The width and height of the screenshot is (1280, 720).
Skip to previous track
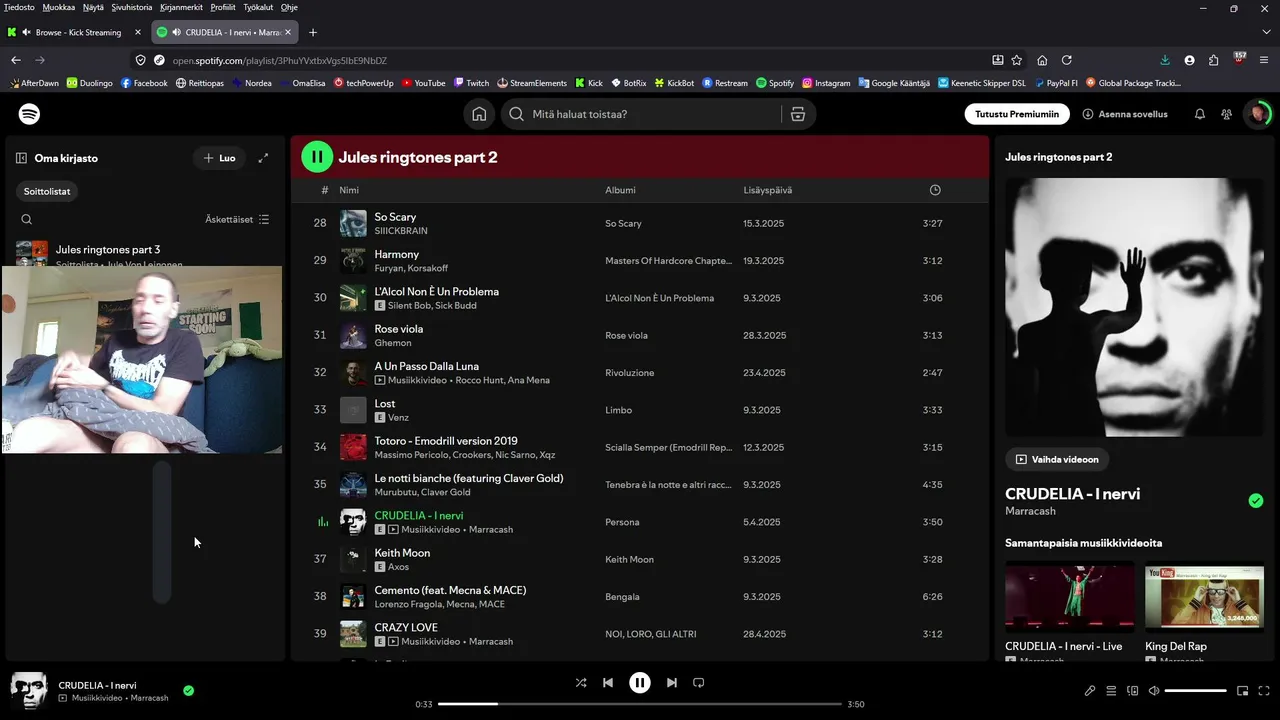point(608,683)
